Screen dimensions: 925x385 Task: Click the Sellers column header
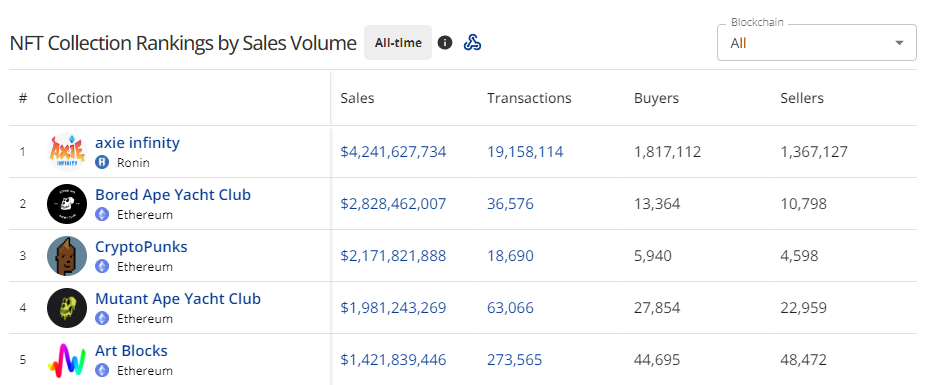802,98
